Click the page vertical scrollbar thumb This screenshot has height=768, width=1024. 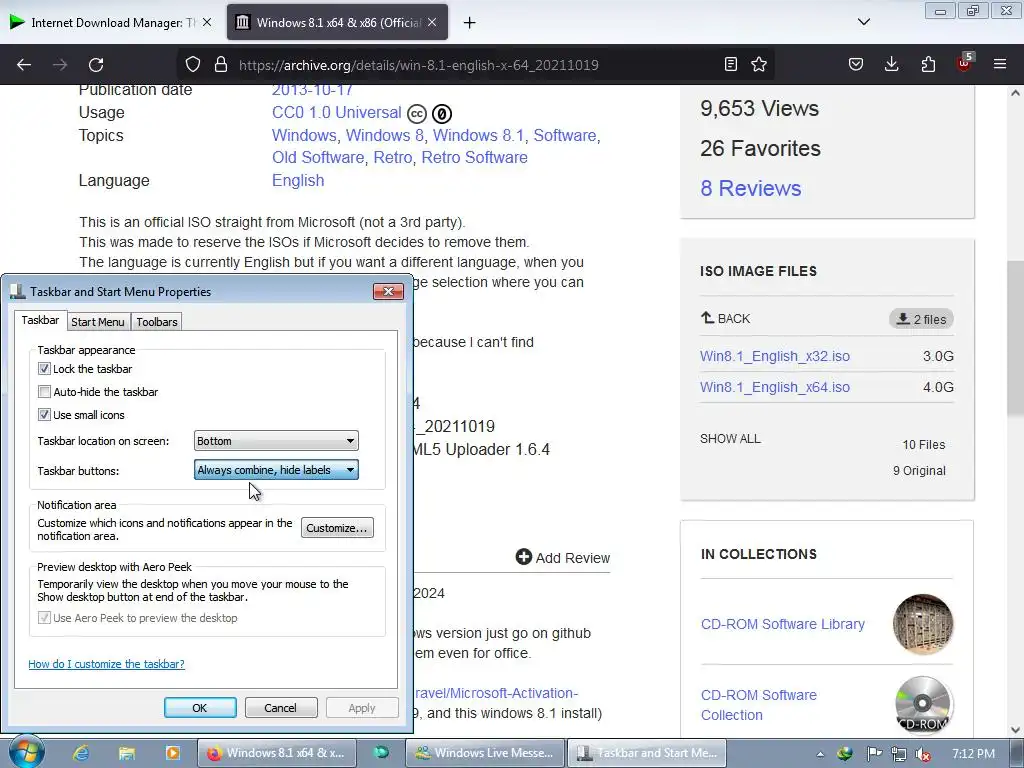(1015, 338)
